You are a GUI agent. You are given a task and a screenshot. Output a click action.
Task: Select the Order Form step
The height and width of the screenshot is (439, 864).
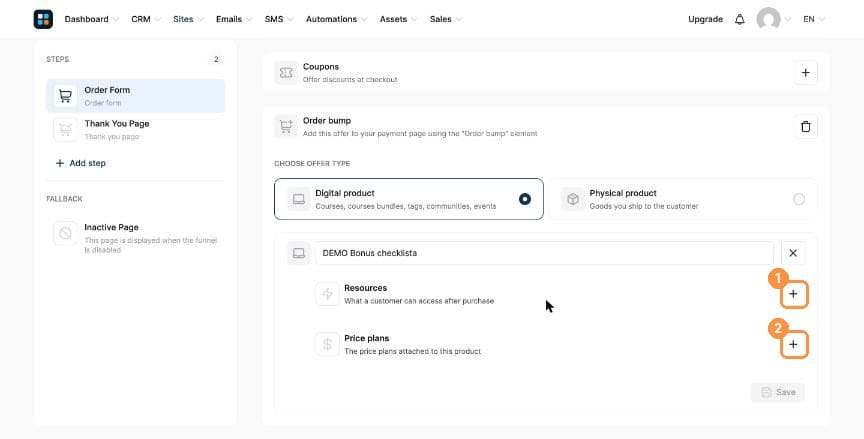click(x=136, y=96)
